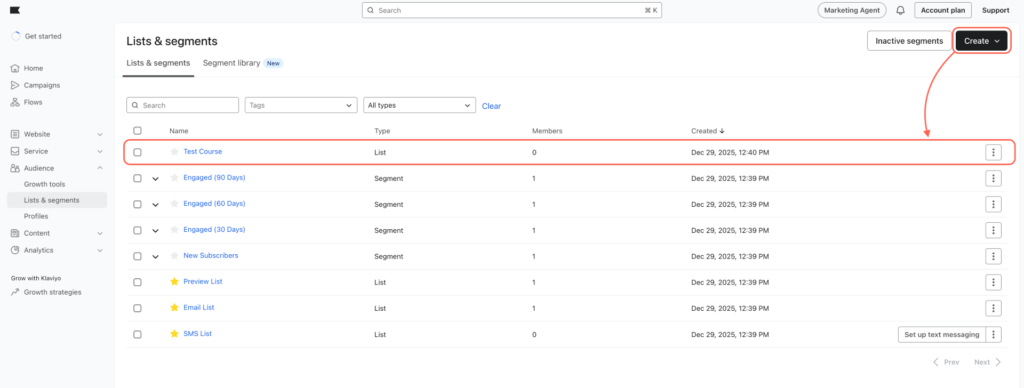
Task: Check the New Subscribers row checkbox
Action: (x=137, y=256)
